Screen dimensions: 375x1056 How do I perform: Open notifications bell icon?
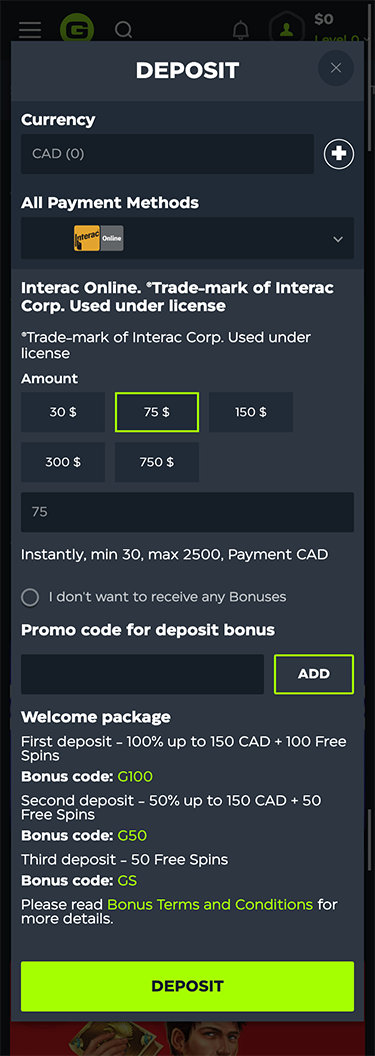click(x=240, y=30)
